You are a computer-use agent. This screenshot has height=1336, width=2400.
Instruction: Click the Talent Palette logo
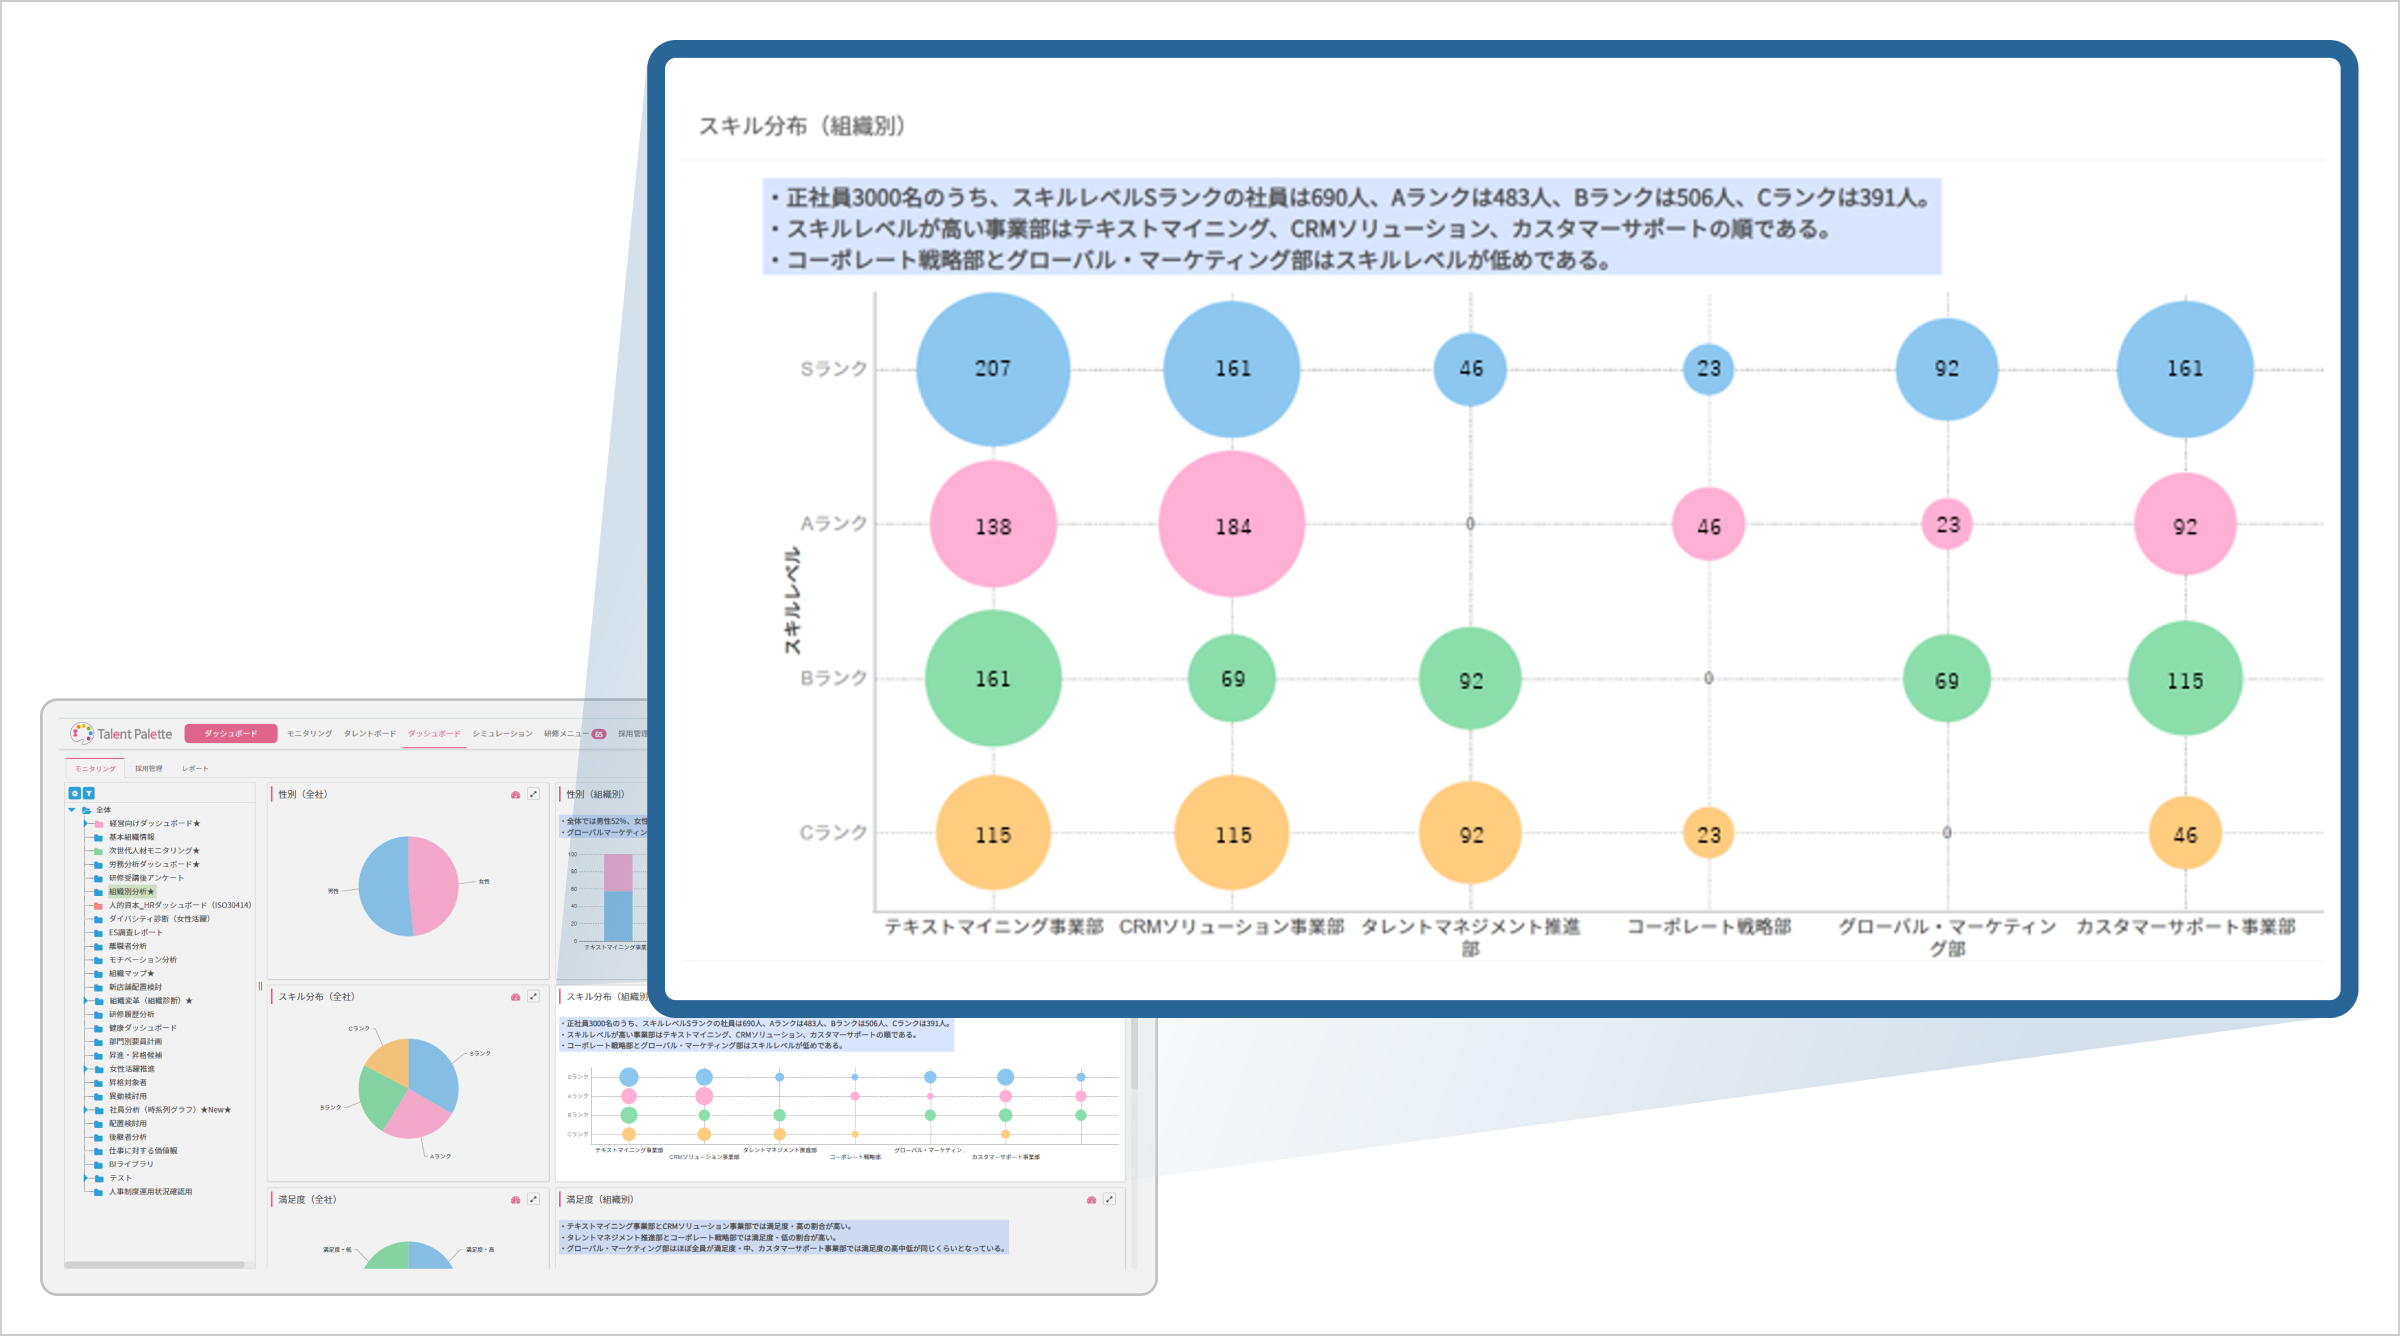coord(120,734)
